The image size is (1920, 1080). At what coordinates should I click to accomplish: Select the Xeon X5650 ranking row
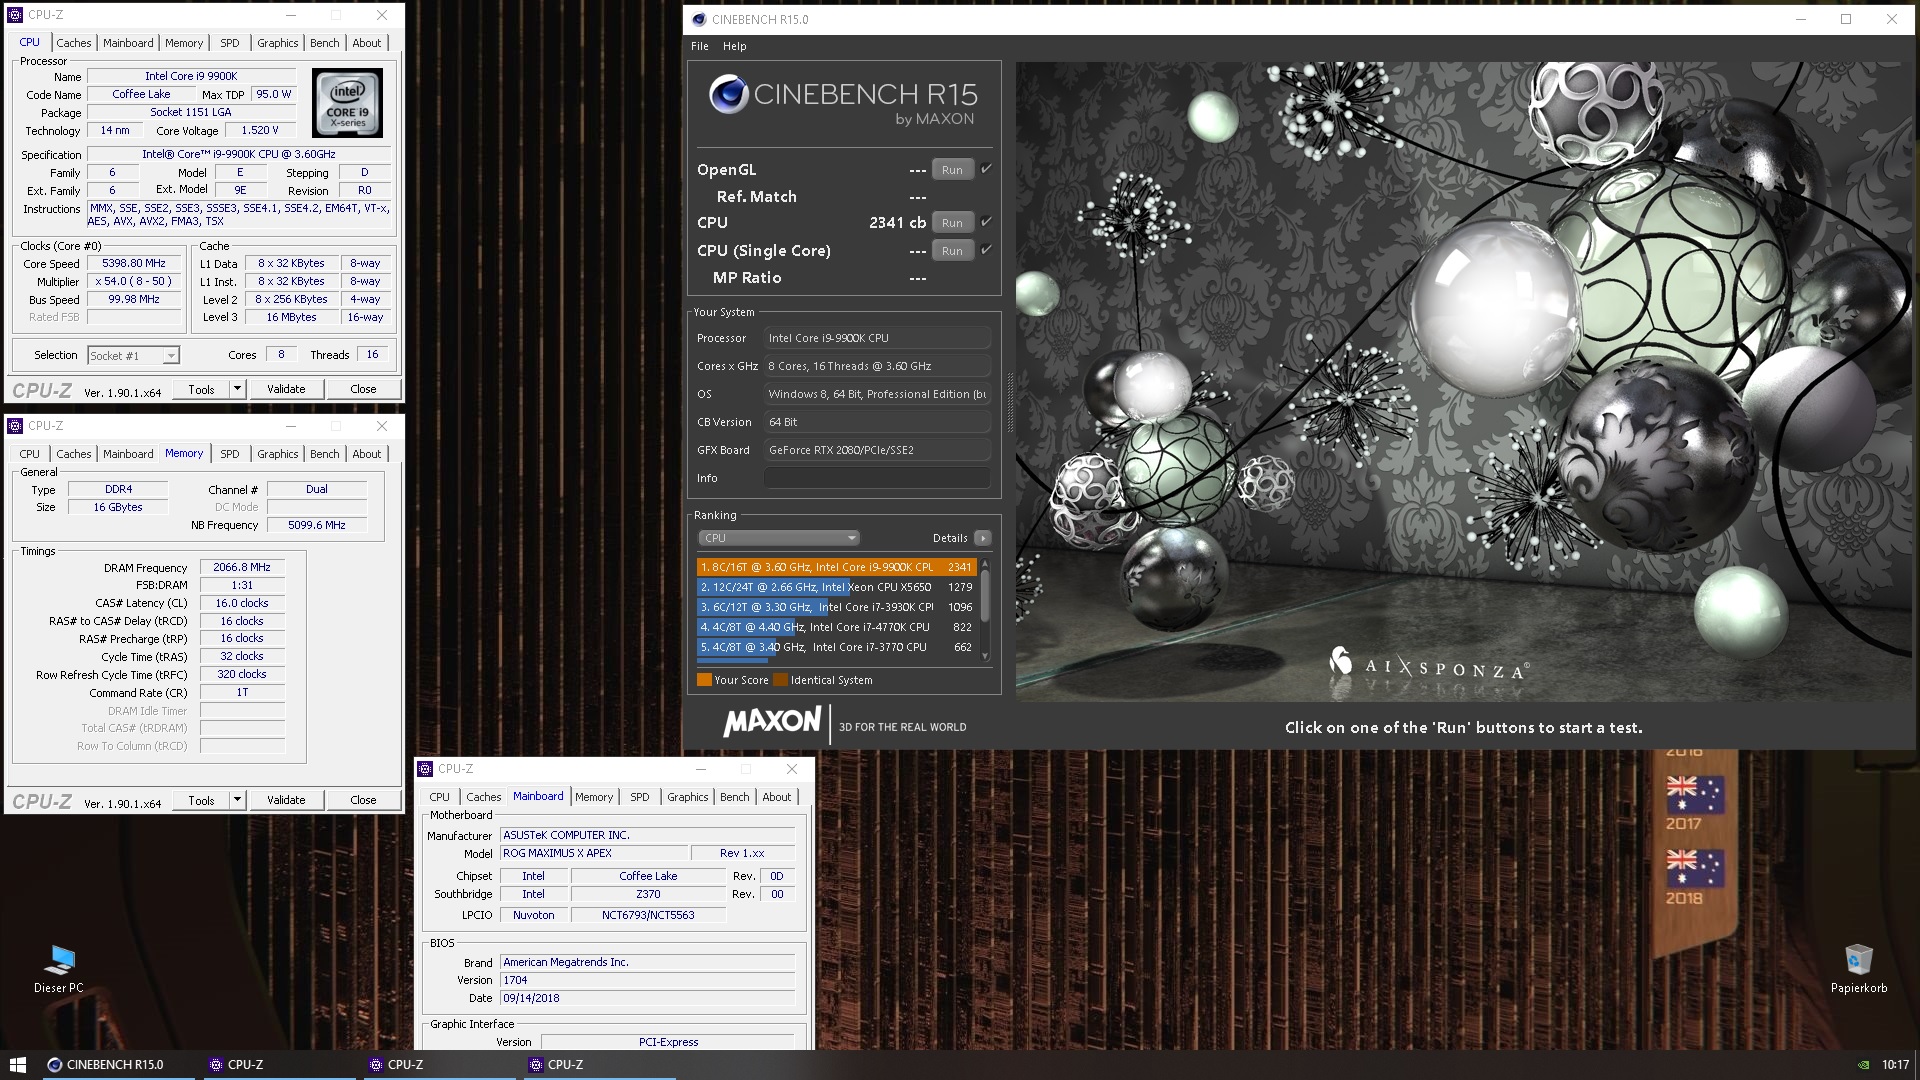pos(835,587)
